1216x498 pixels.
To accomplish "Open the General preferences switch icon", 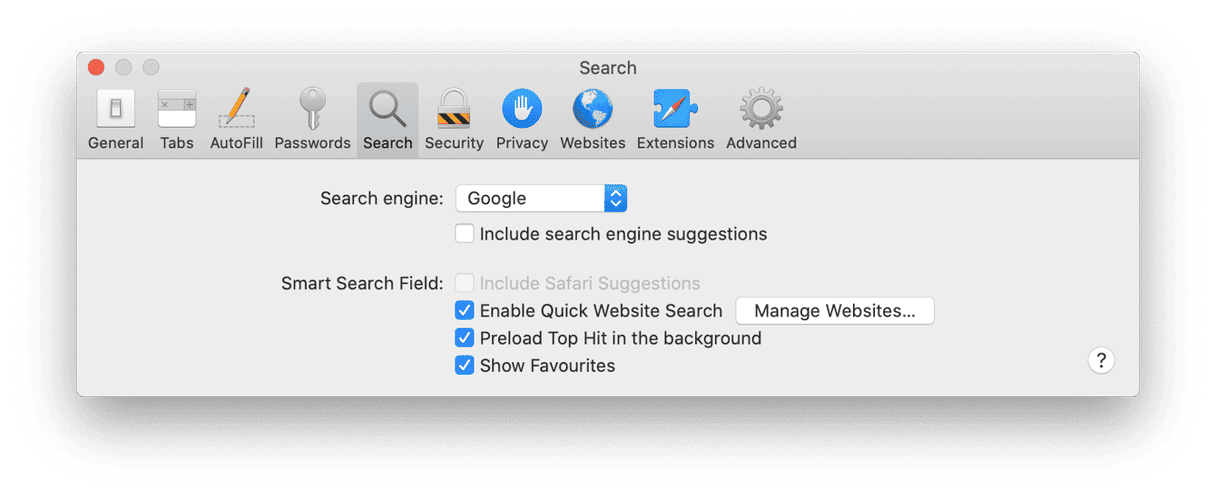I will tap(116, 109).
